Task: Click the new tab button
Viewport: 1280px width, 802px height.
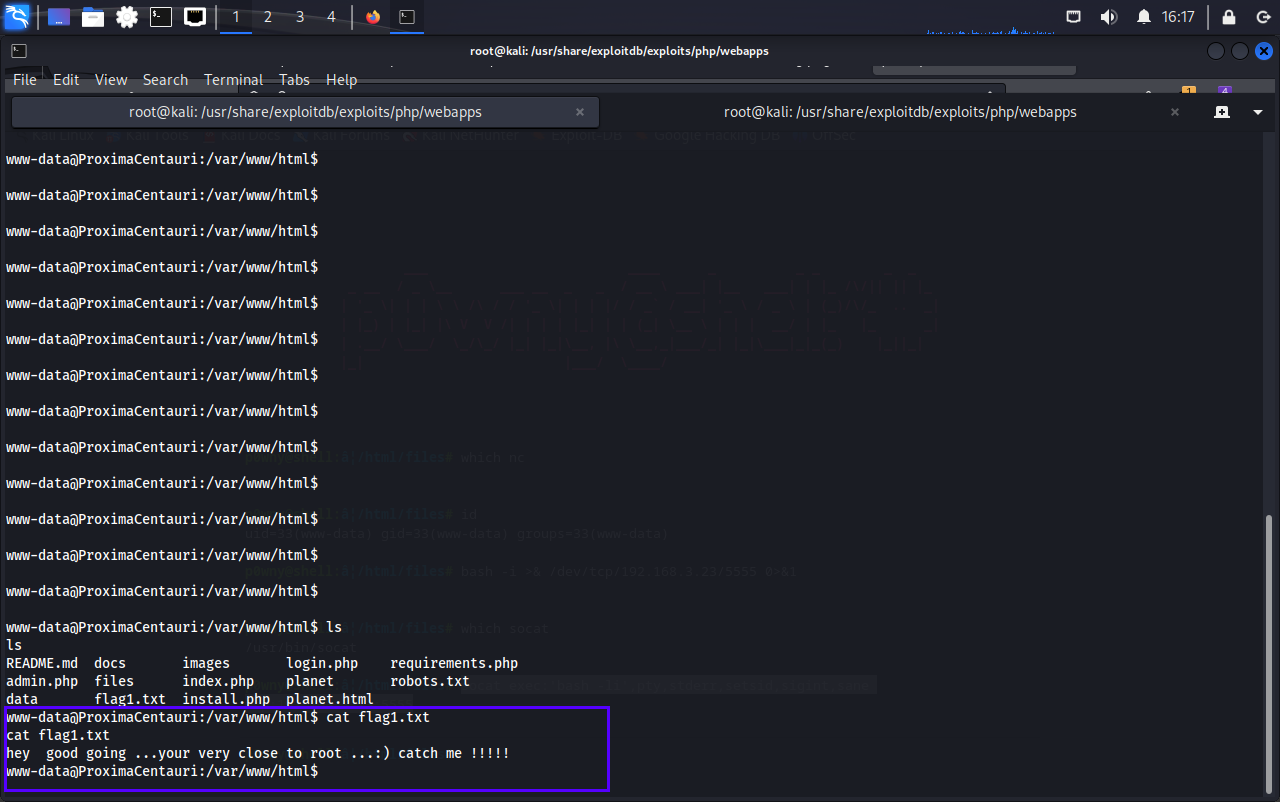Action: point(1221,112)
